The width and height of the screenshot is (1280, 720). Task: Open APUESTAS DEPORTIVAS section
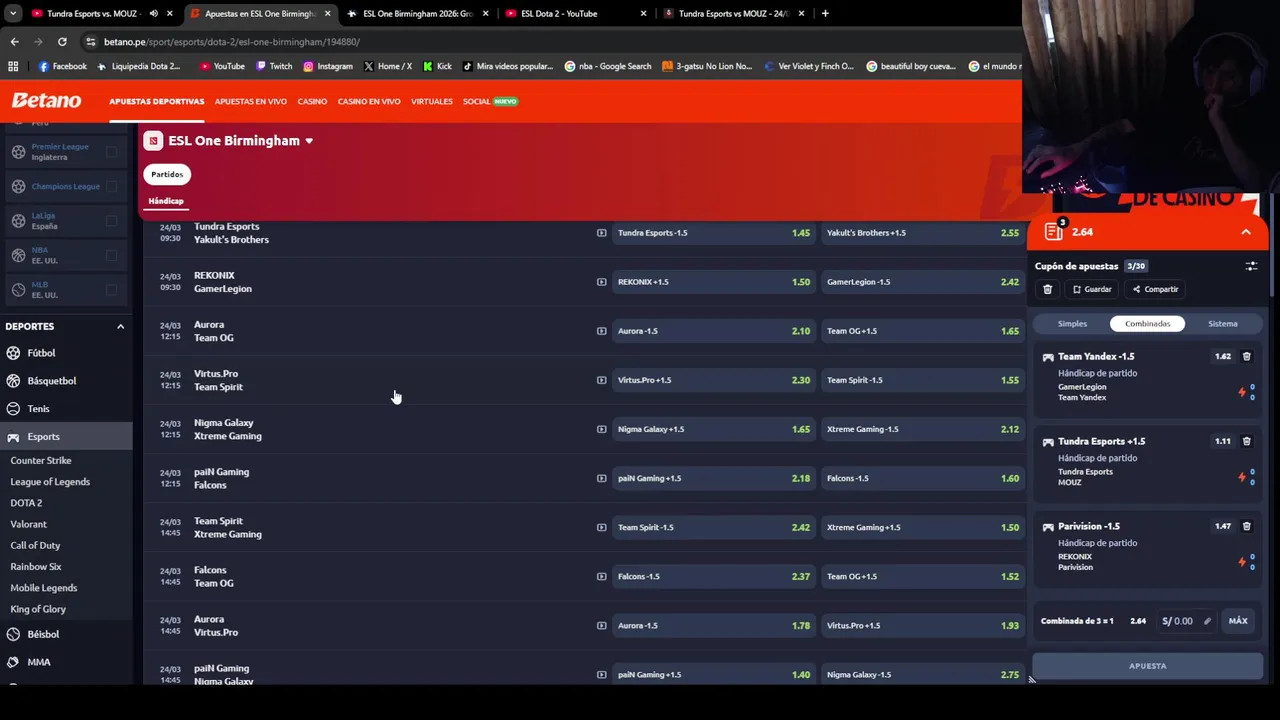(157, 101)
